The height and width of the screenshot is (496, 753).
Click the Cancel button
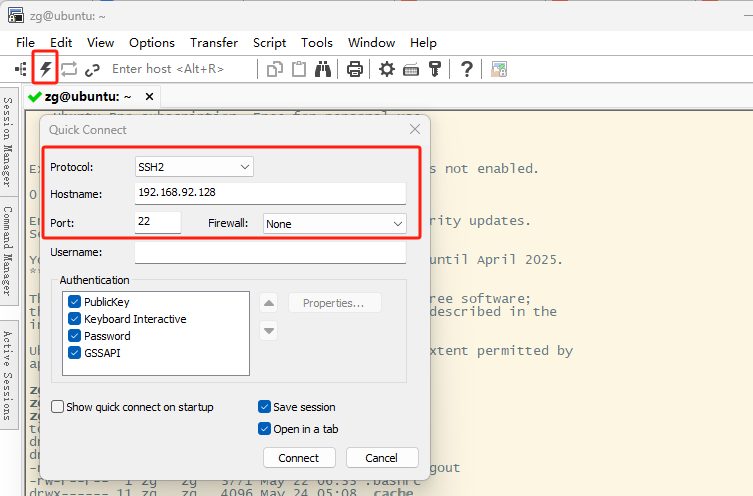pos(382,458)
